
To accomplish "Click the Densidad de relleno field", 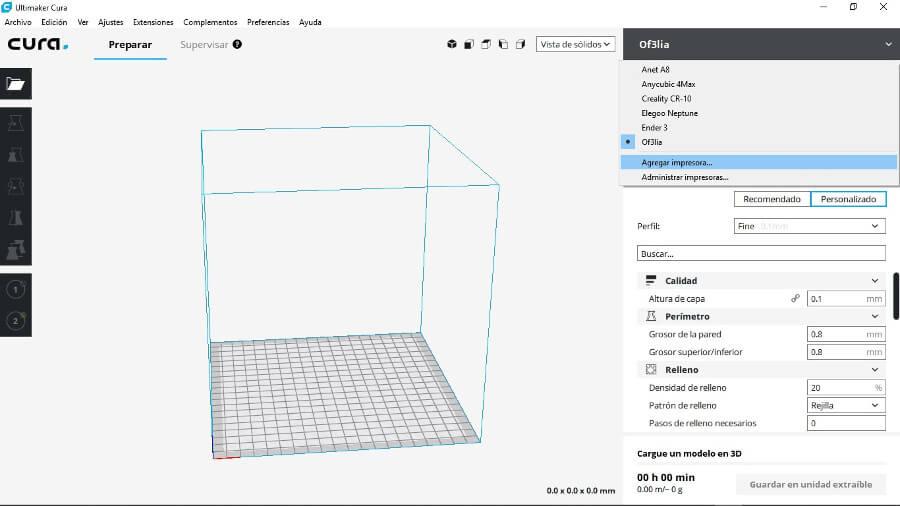I will pyautogui.click(x=846, y=387).
